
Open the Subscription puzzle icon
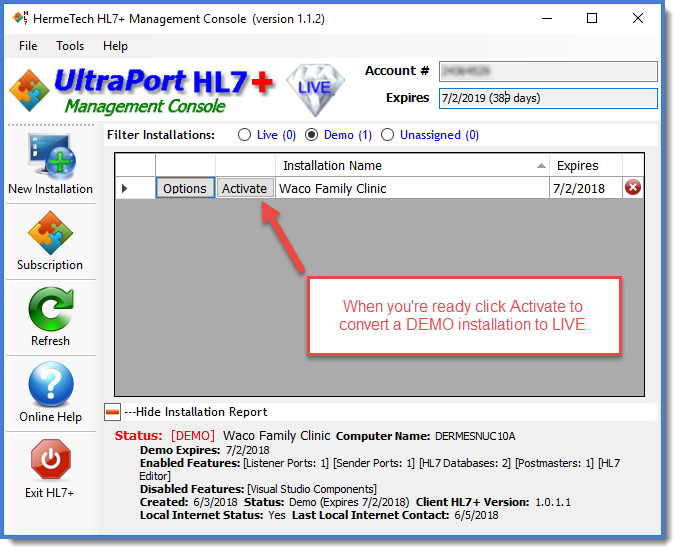click(51, 233)
